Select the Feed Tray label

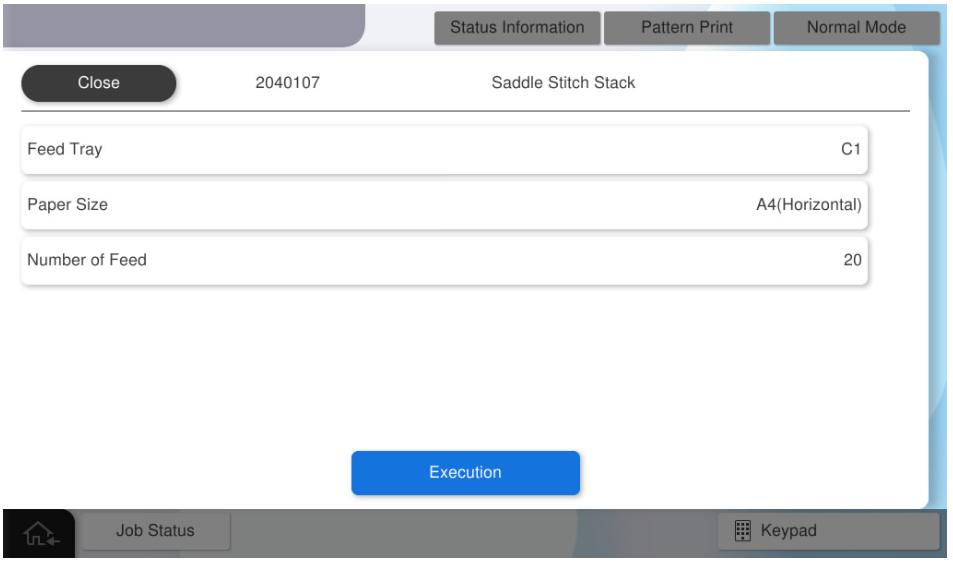point(65,150)
